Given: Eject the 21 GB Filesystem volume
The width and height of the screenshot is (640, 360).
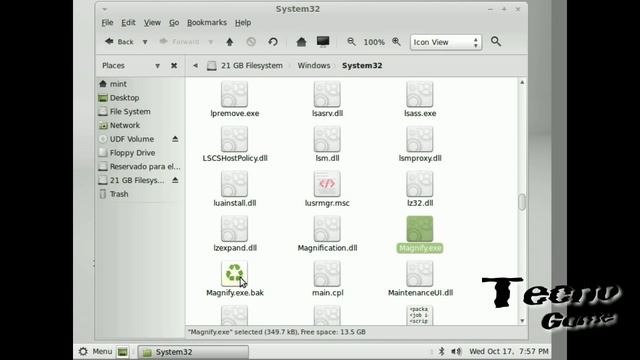Looking at the screenshot, I should pos(175,180).
